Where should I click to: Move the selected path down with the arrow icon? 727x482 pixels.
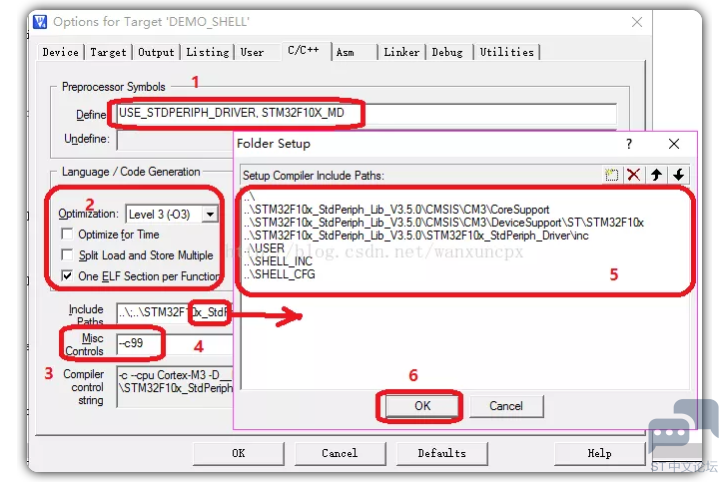679,175
